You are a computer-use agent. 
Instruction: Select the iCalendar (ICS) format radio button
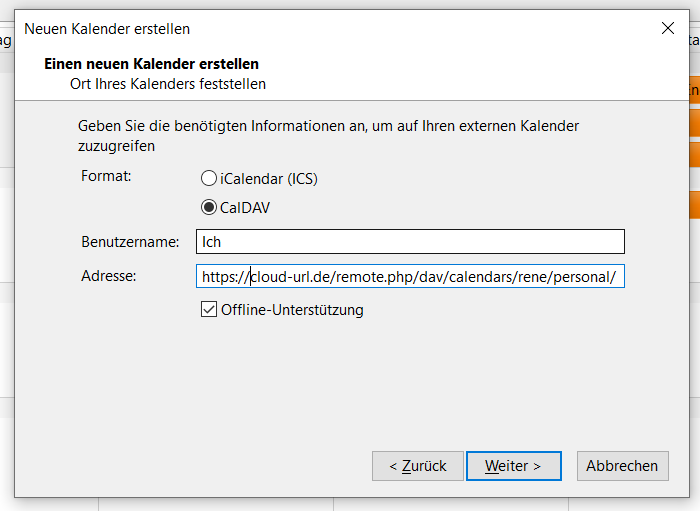(x=209, y=179)
